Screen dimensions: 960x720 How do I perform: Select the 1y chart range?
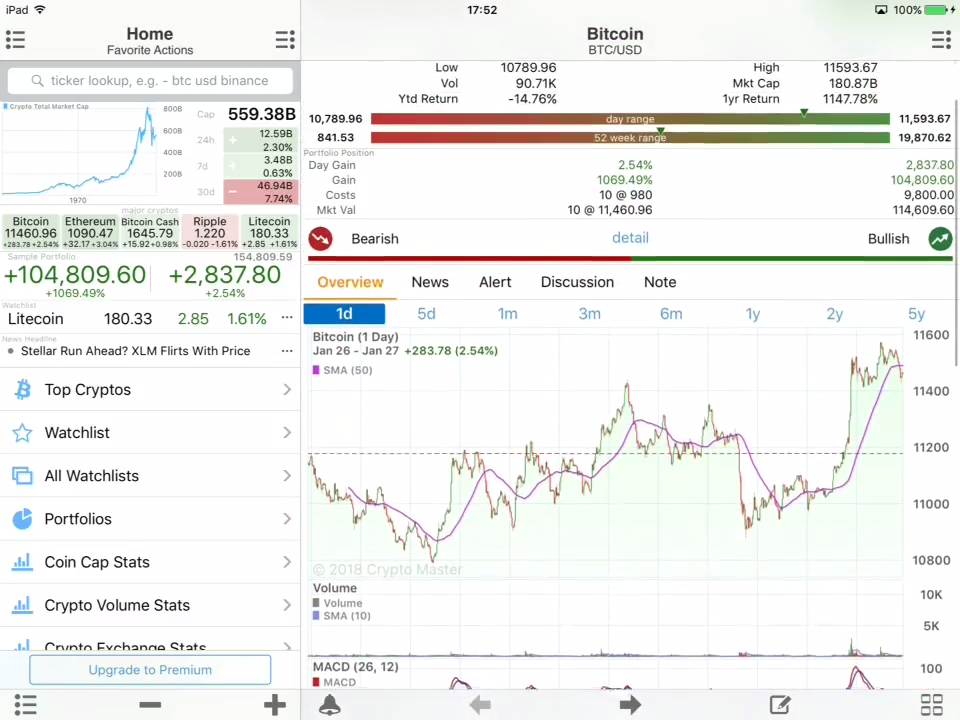click(x=752, y=314)
